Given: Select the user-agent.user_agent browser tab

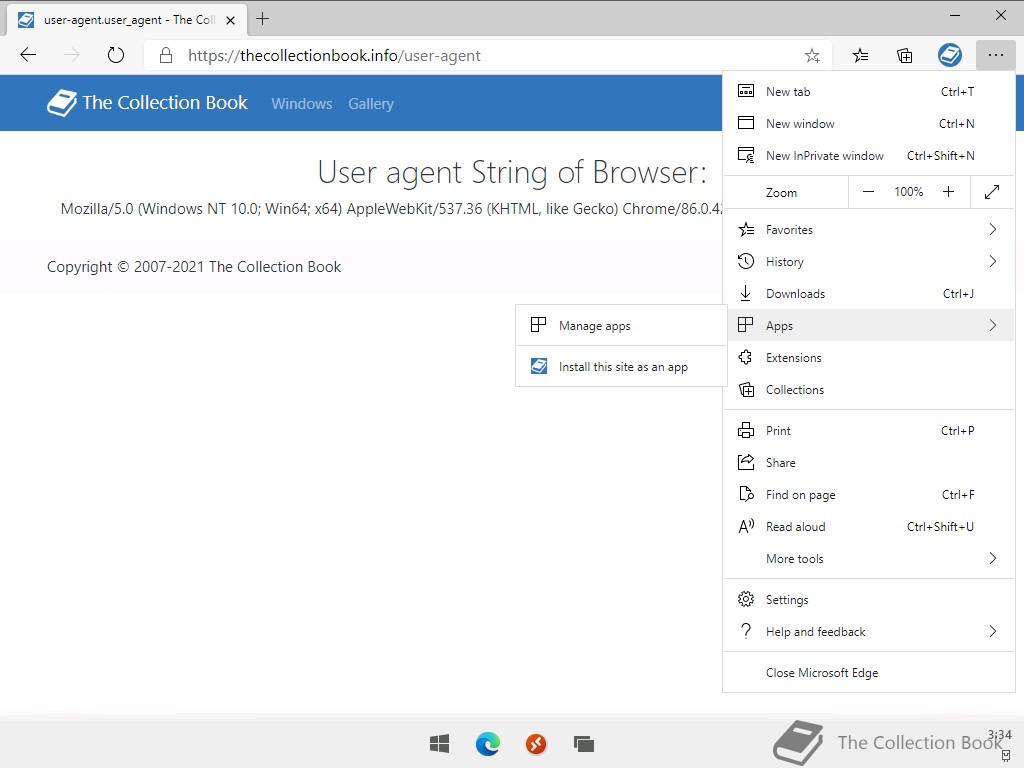Looking at the screenshot, I should click(127, 20).
